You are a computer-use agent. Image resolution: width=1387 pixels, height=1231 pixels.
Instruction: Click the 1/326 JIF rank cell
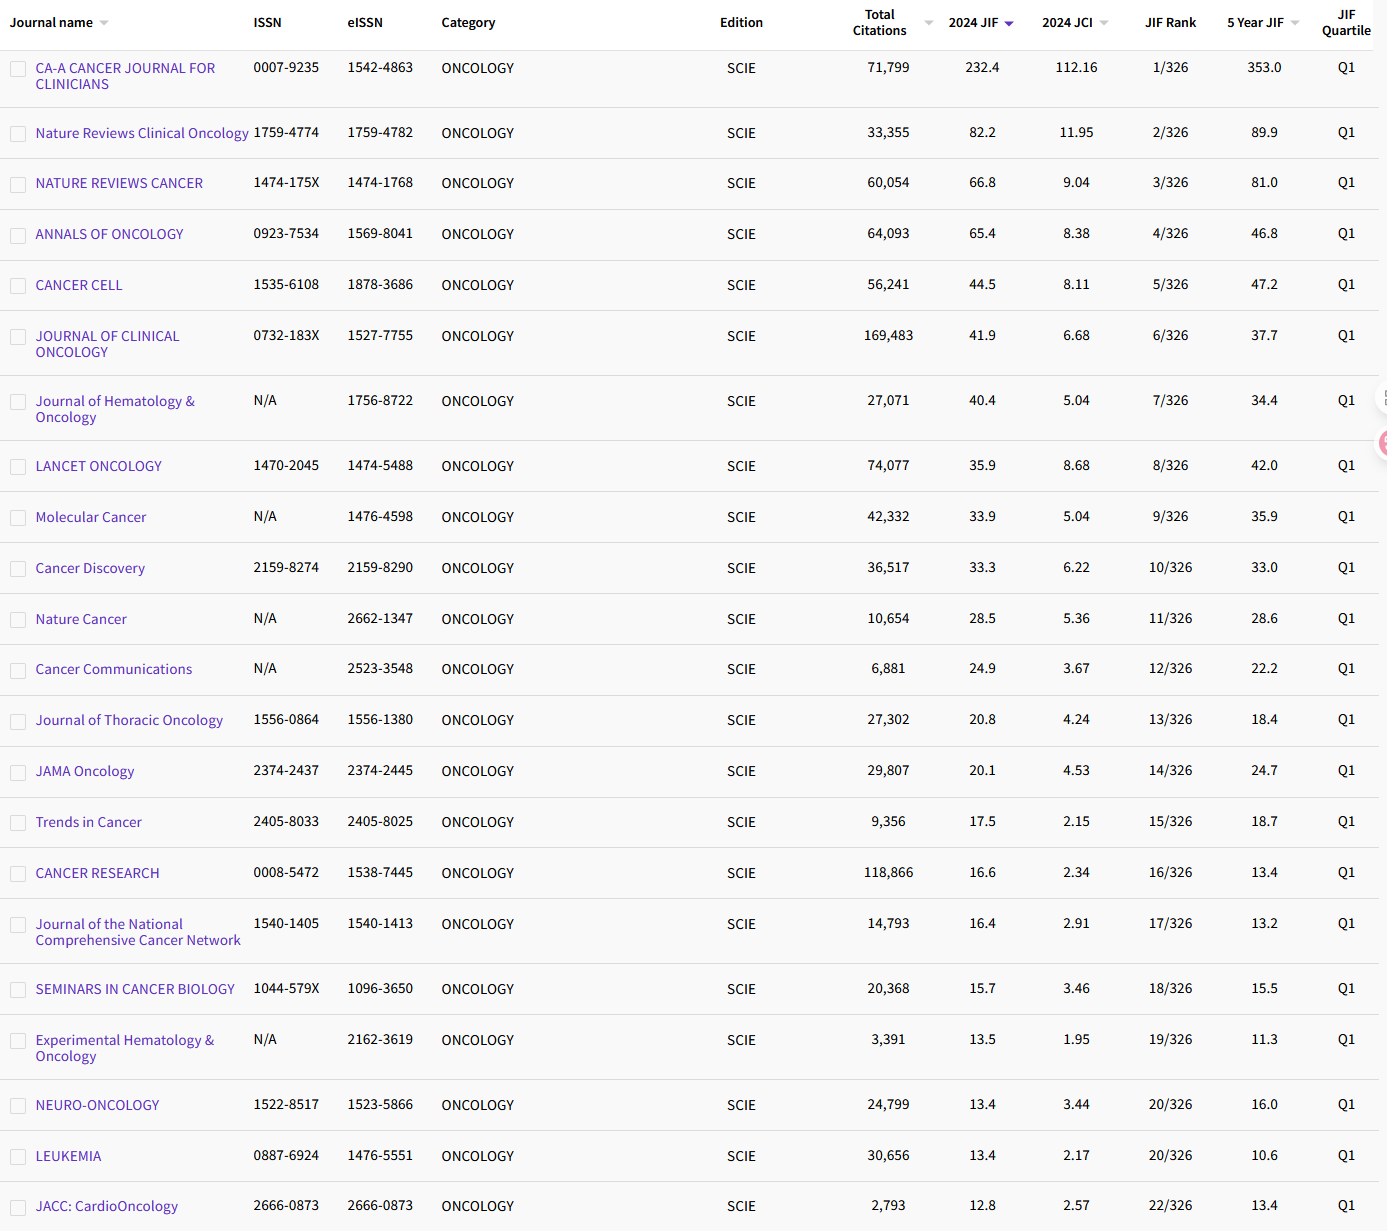(x=1170, y=67)
